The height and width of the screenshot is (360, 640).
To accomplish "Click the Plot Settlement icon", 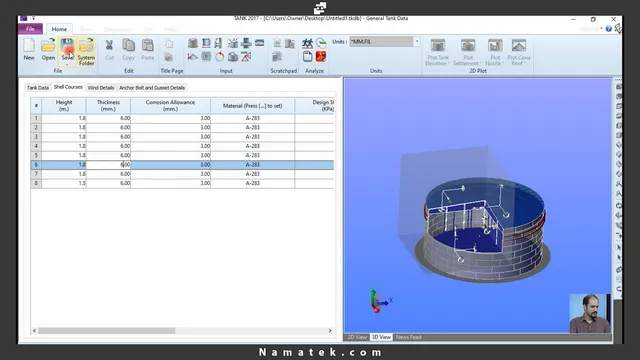I will coord(468,52).
